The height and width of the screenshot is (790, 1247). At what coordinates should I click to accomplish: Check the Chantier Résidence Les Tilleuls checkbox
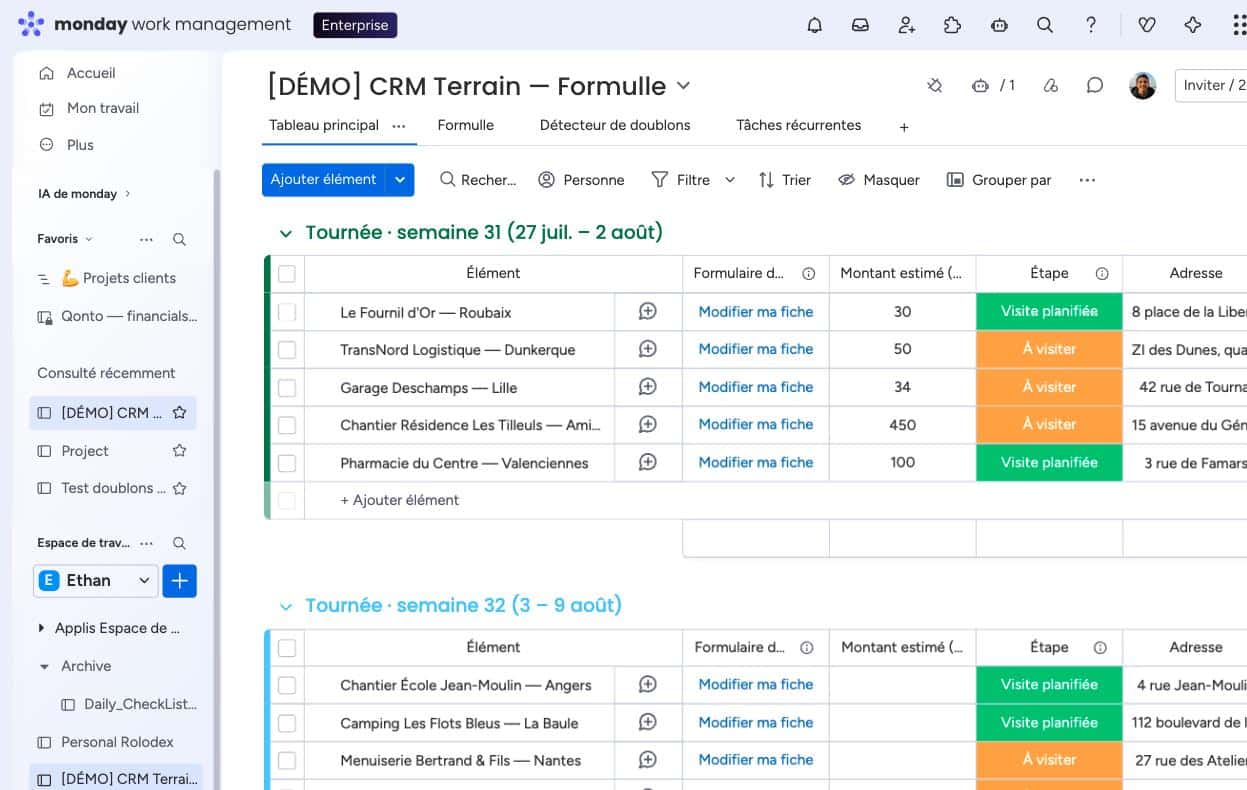point(287,425)
